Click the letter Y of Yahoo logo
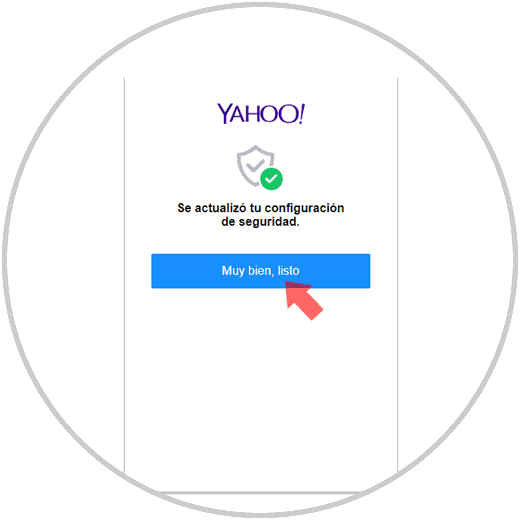 pyautogui.click(x=224, y=114)
